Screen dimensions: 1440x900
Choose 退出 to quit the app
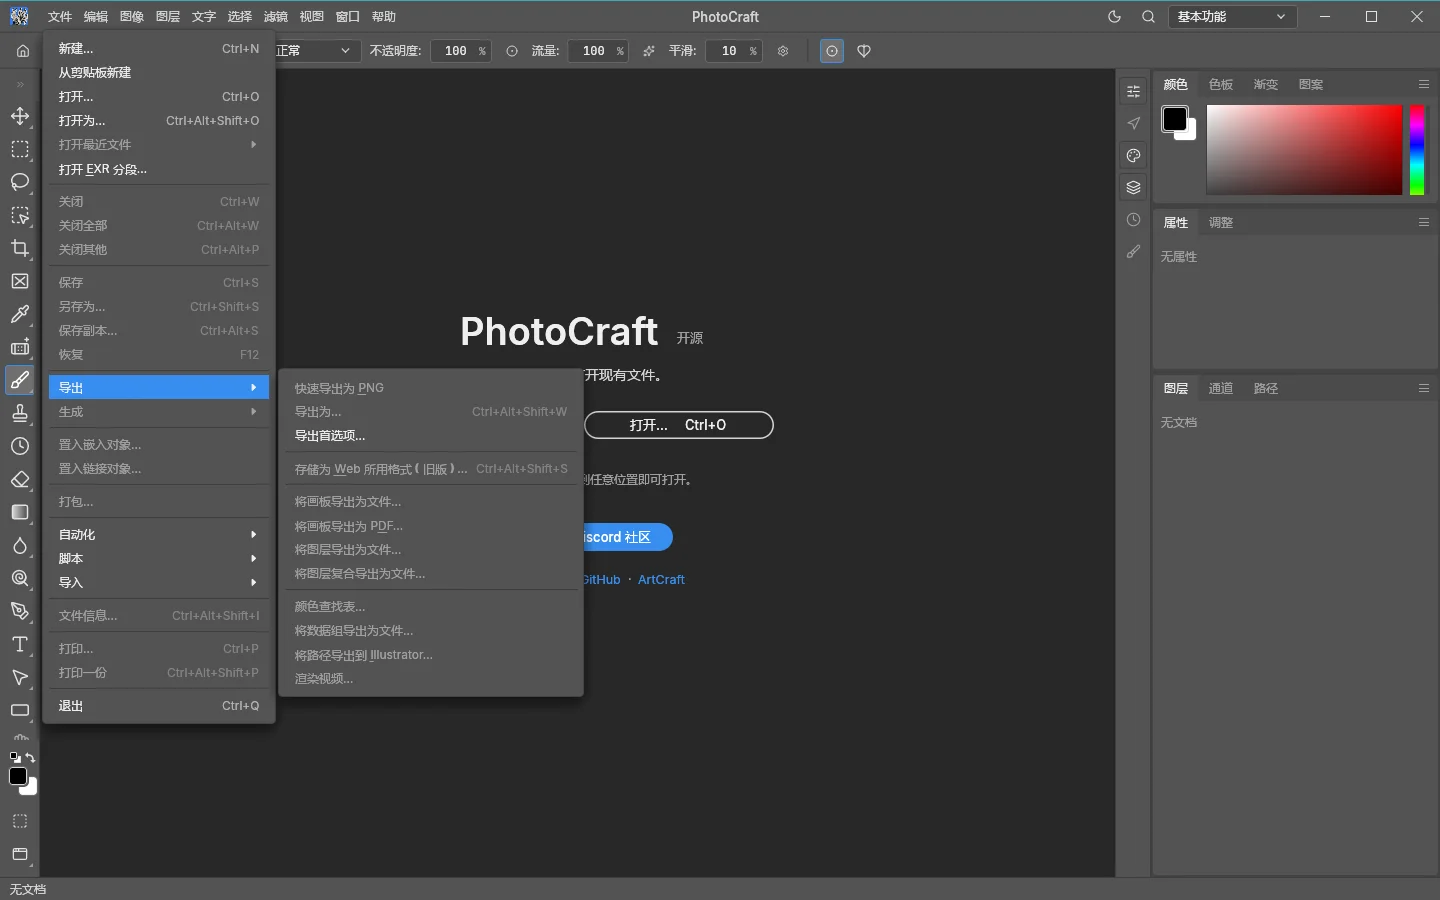coord(159,706)
